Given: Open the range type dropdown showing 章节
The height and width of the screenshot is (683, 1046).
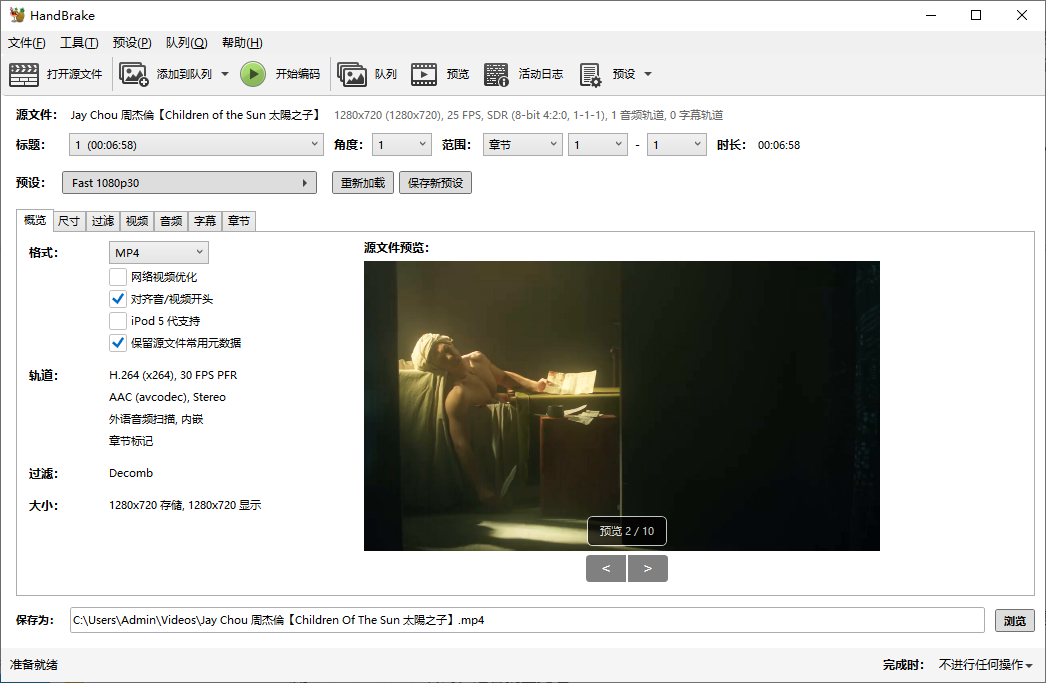Looking at the screenshot, I should point(522,145).
